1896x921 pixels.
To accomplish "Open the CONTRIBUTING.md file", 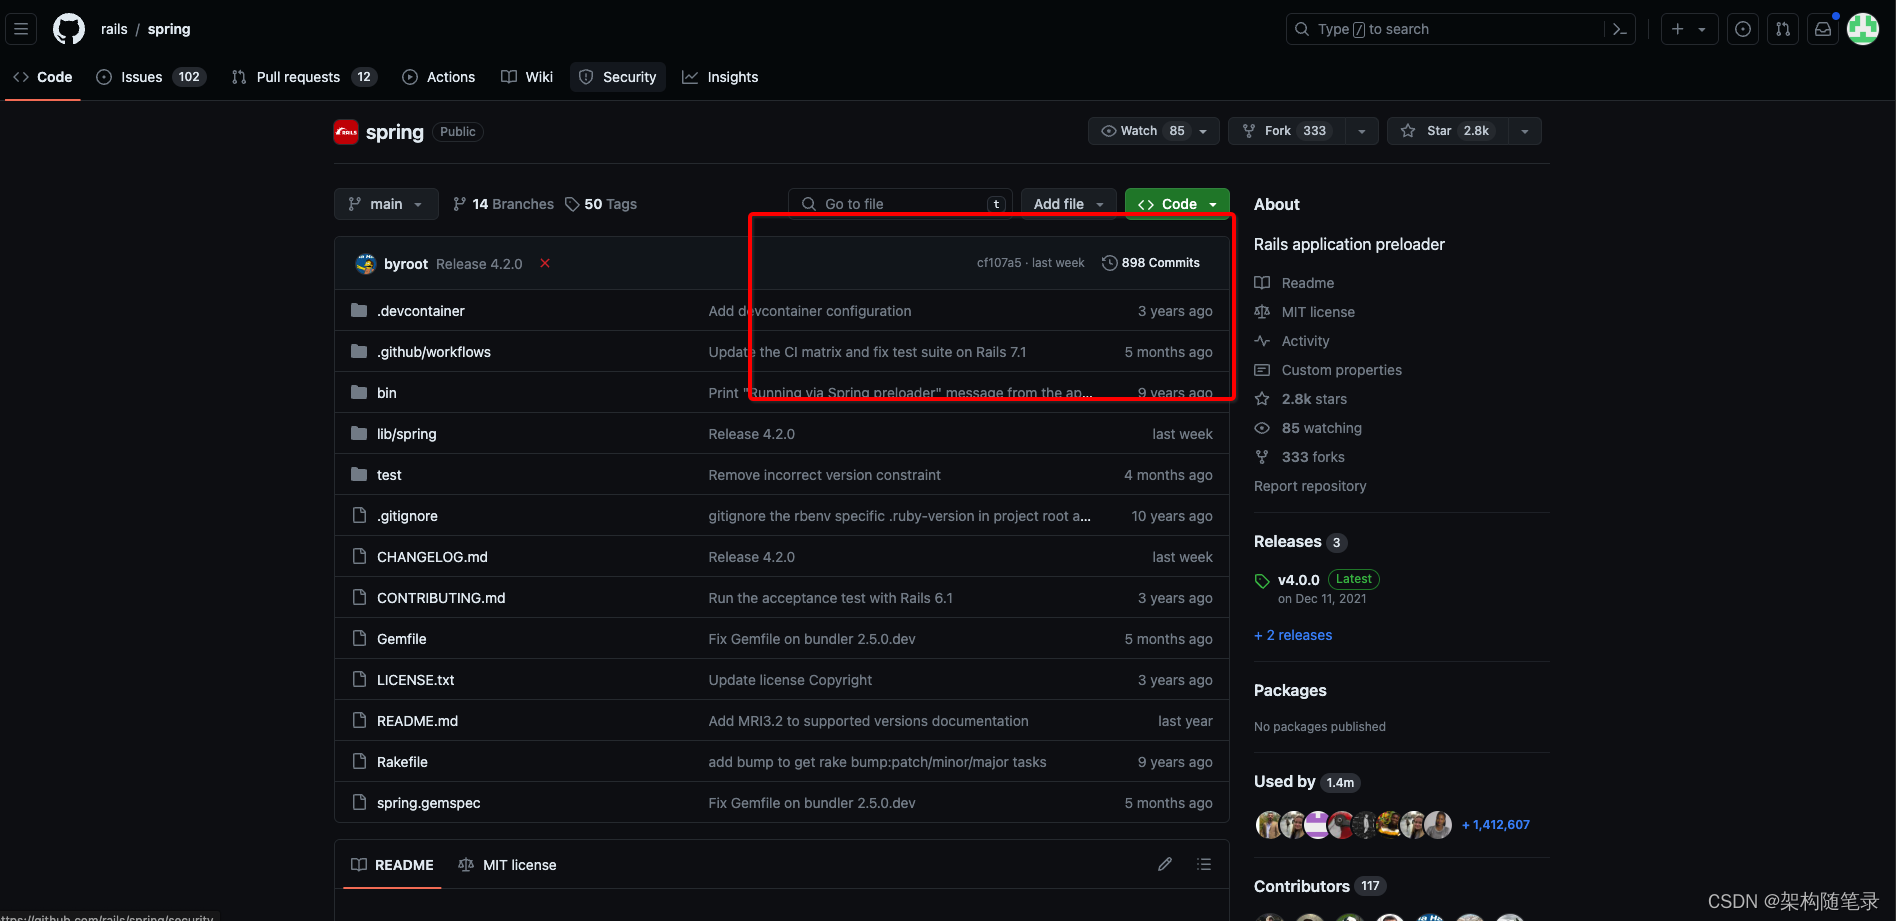I will 441,598.
